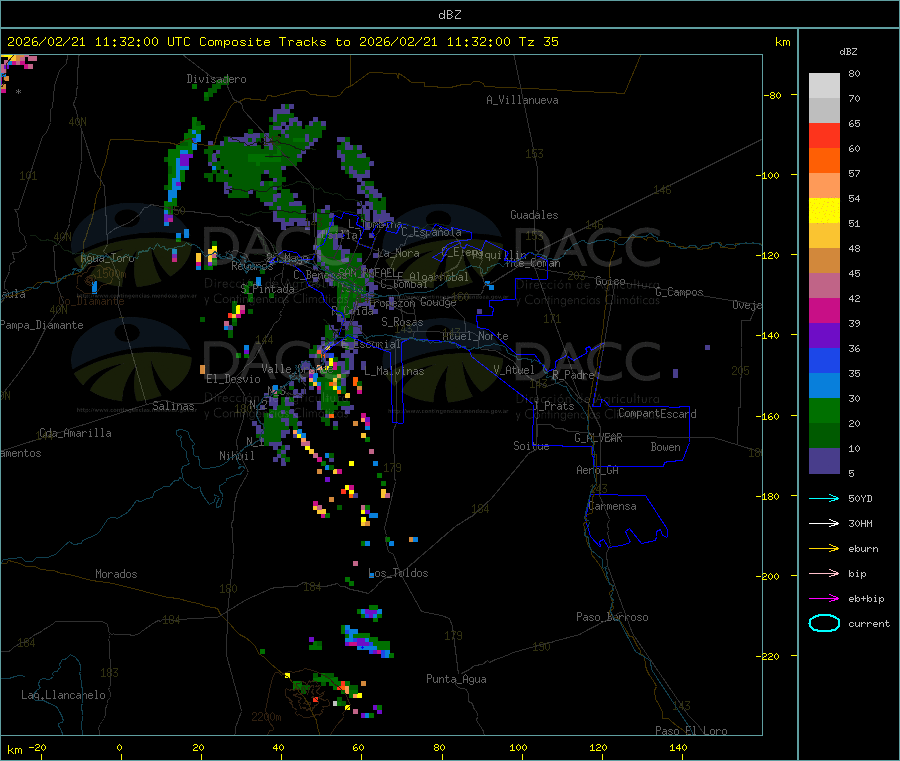This screenshot has height=761, width=900.
Task: Click the 'Los_Toldos' map label
Action: (x=398, y=573)
